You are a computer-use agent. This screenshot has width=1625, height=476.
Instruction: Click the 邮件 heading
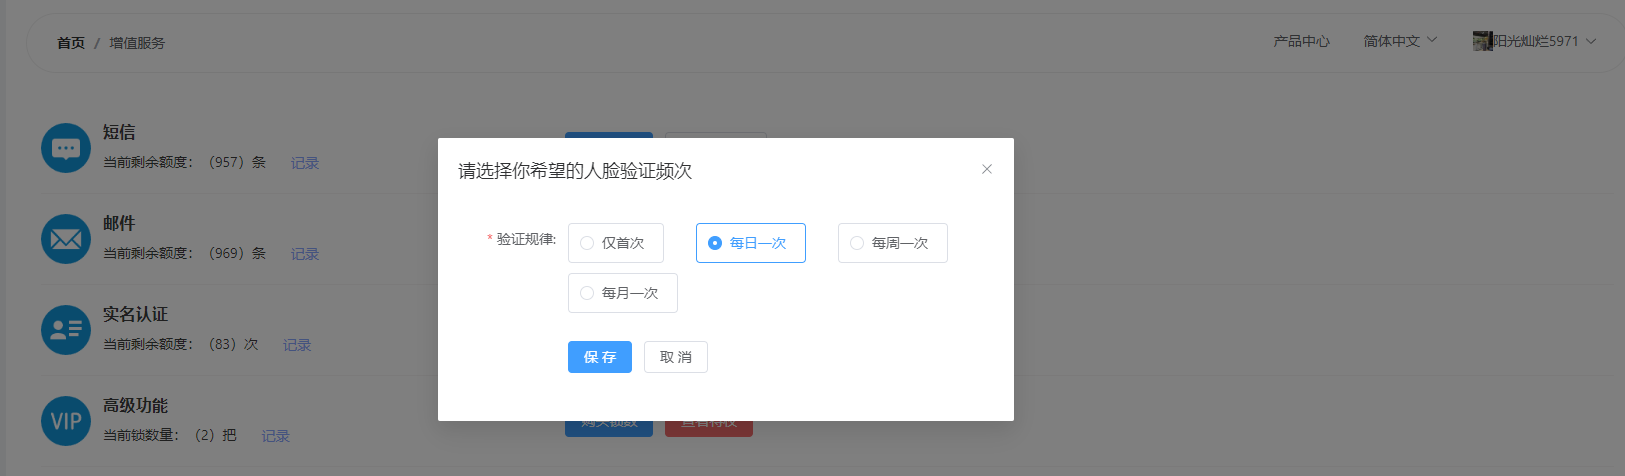click(x=119, y=223)
